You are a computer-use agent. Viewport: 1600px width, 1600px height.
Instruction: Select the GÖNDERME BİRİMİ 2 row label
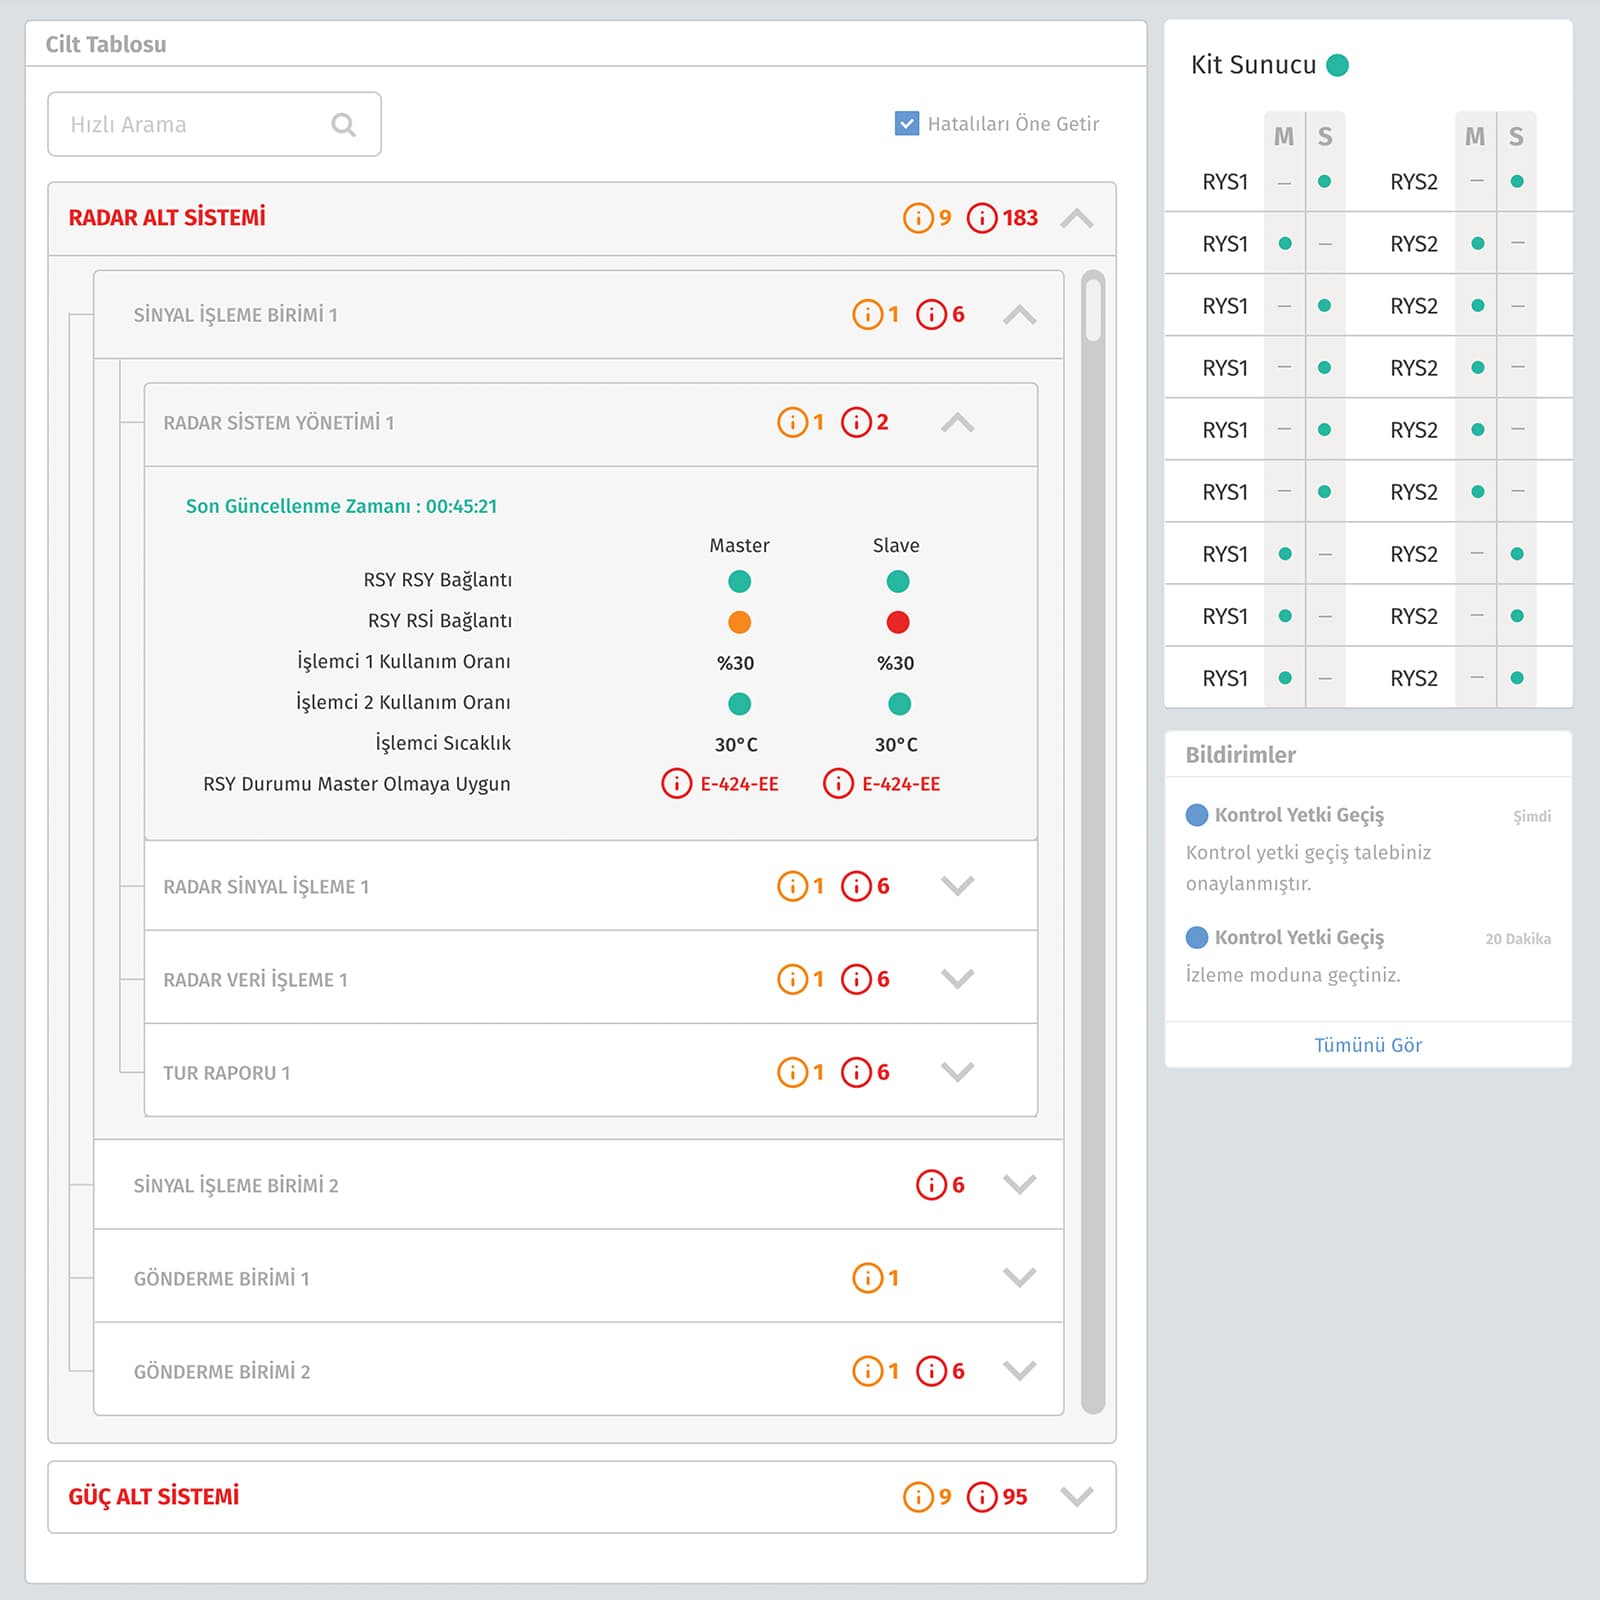click(x=222, y=1372)
